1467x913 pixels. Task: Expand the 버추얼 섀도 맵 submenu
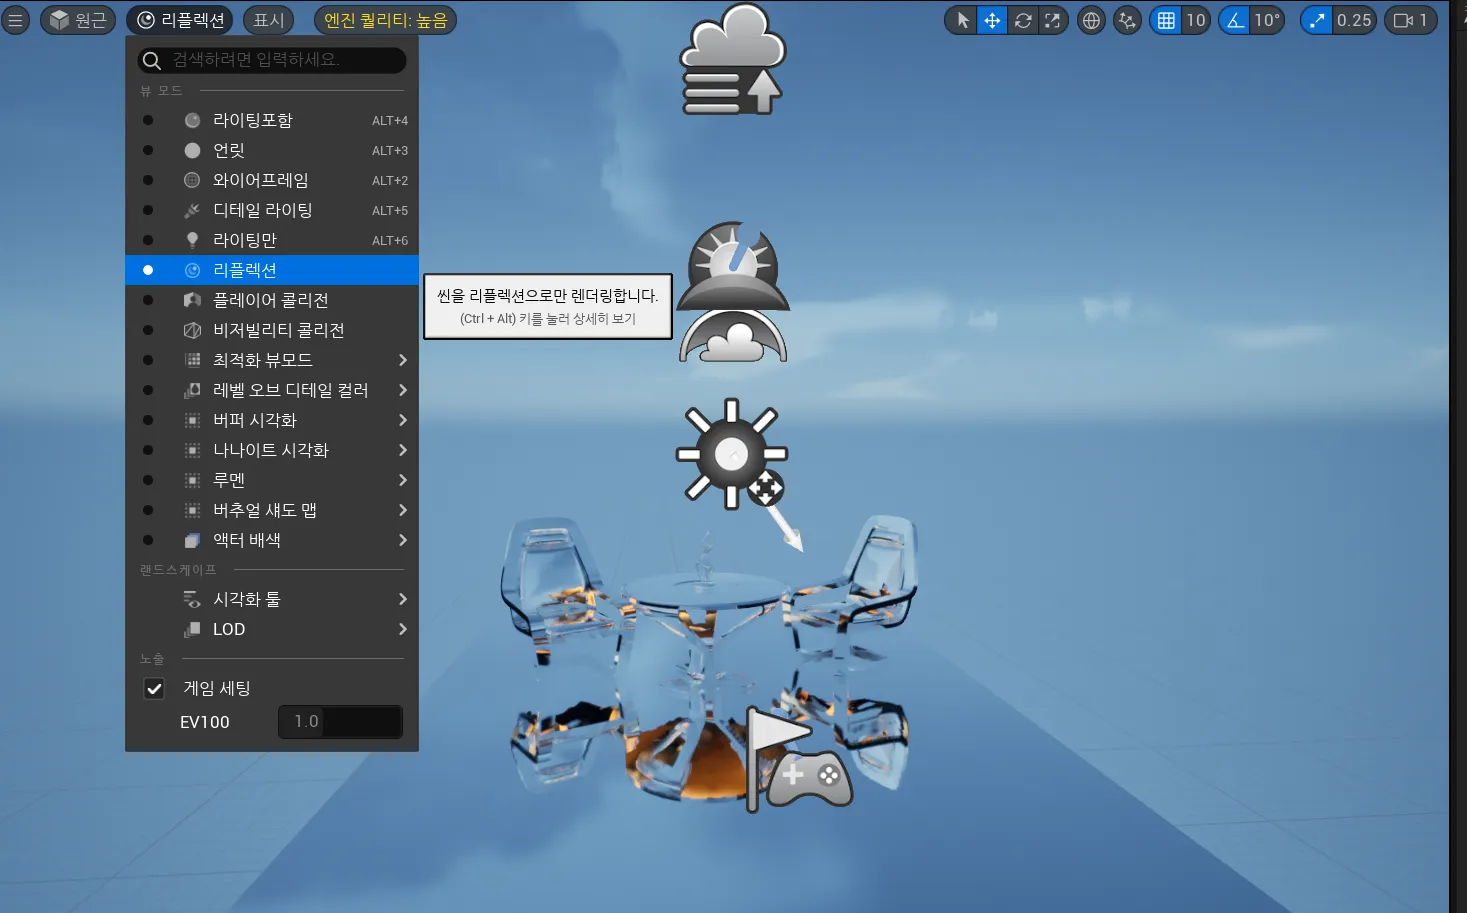coord(272,510)
